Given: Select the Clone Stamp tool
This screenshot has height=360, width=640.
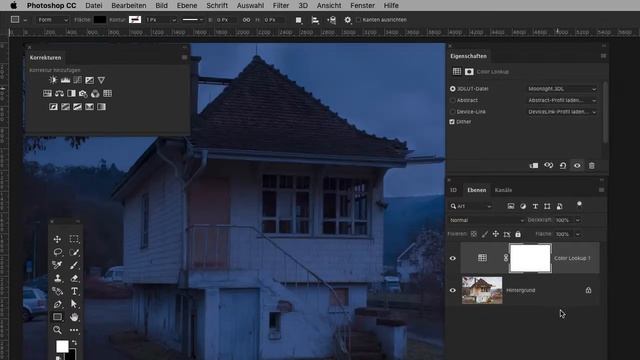Looking at the screenshot, I should [58, 278].
